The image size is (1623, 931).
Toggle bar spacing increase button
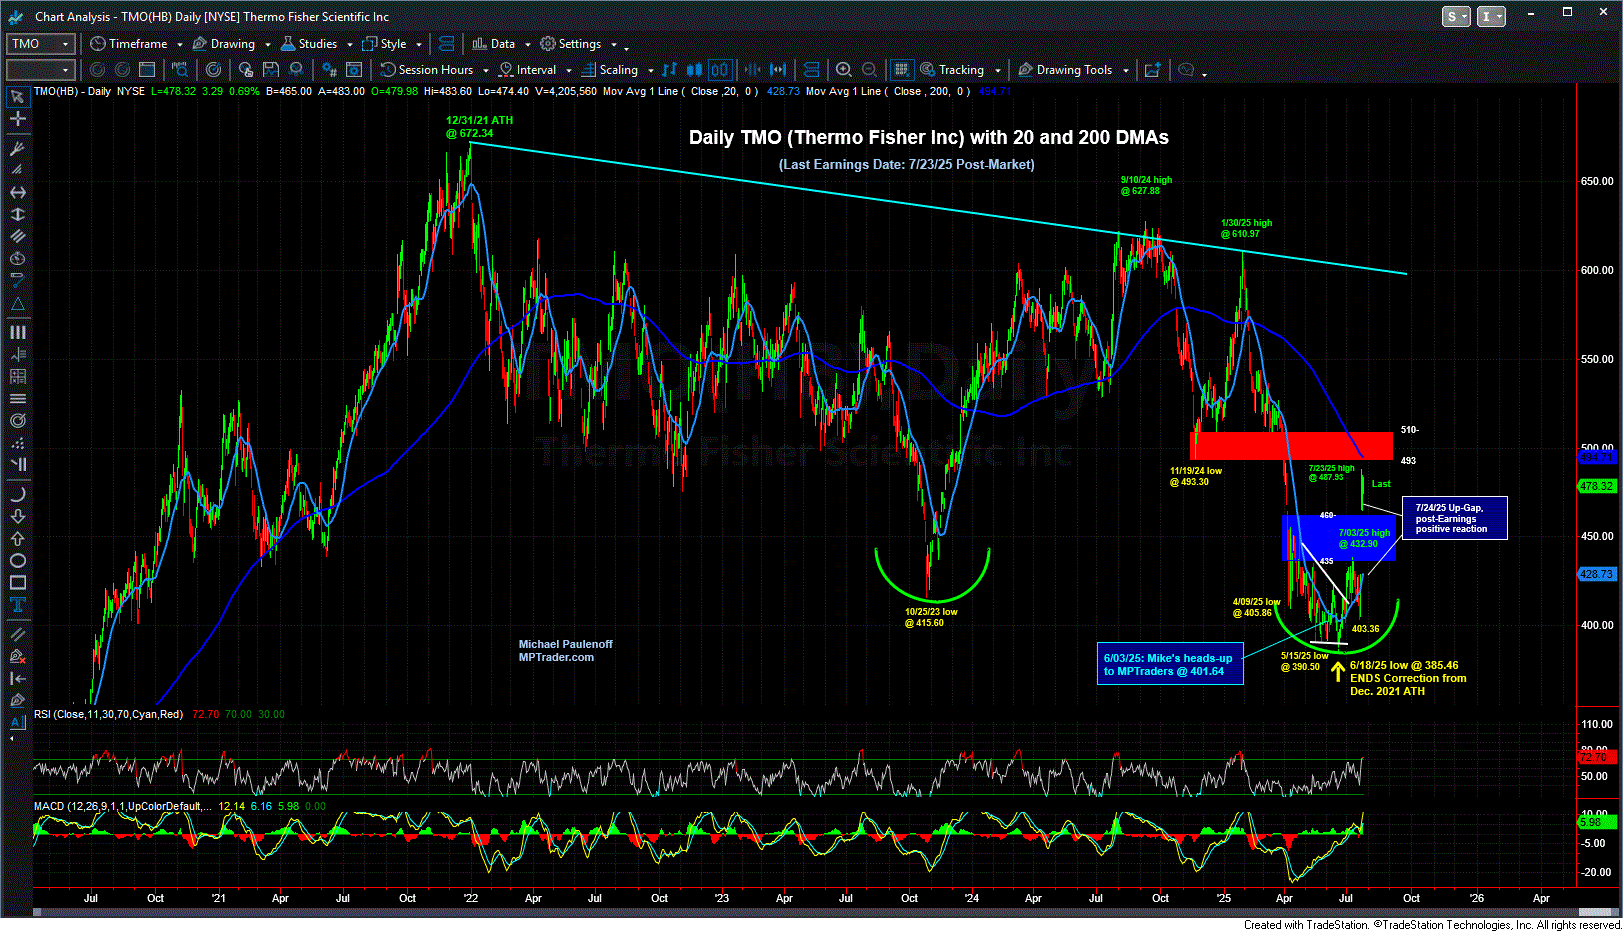coord(778,70)
